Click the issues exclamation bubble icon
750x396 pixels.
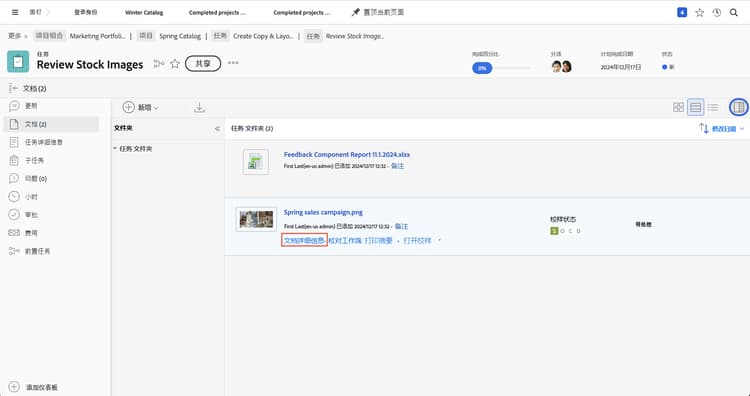pos(14,178)
